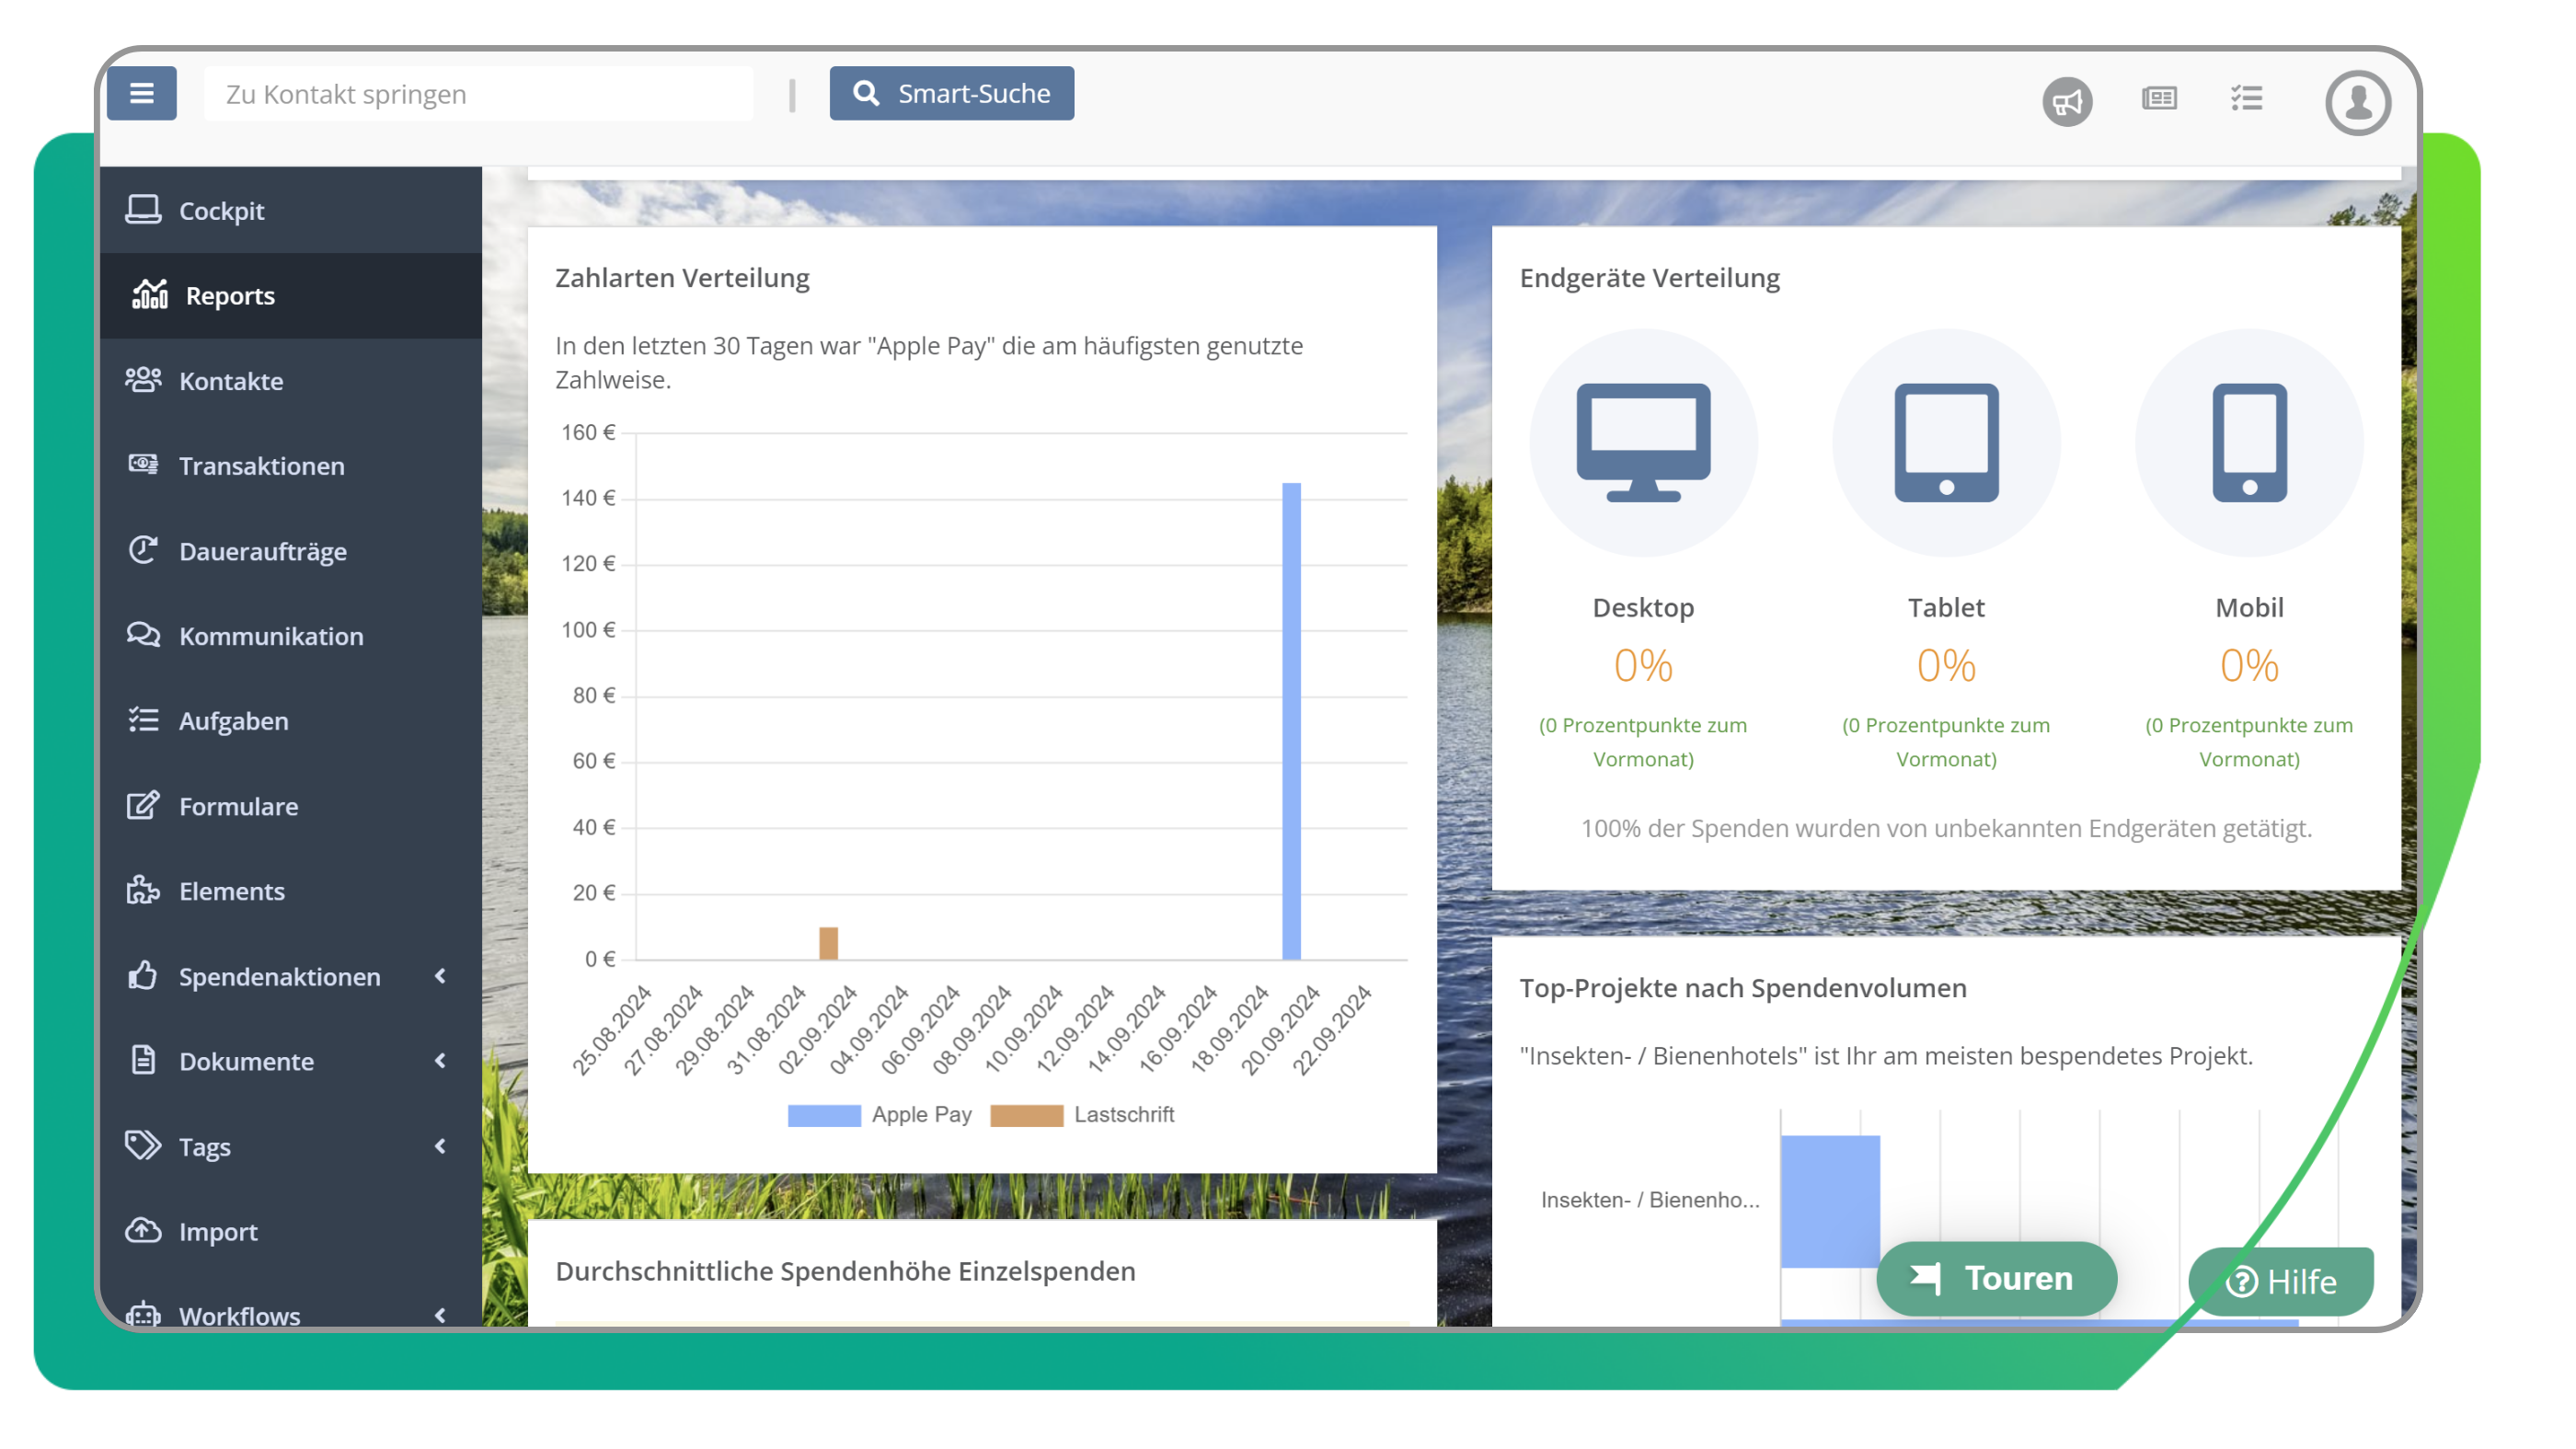
Task: Click the Smart-Suche button
Action: pos(951,93)
